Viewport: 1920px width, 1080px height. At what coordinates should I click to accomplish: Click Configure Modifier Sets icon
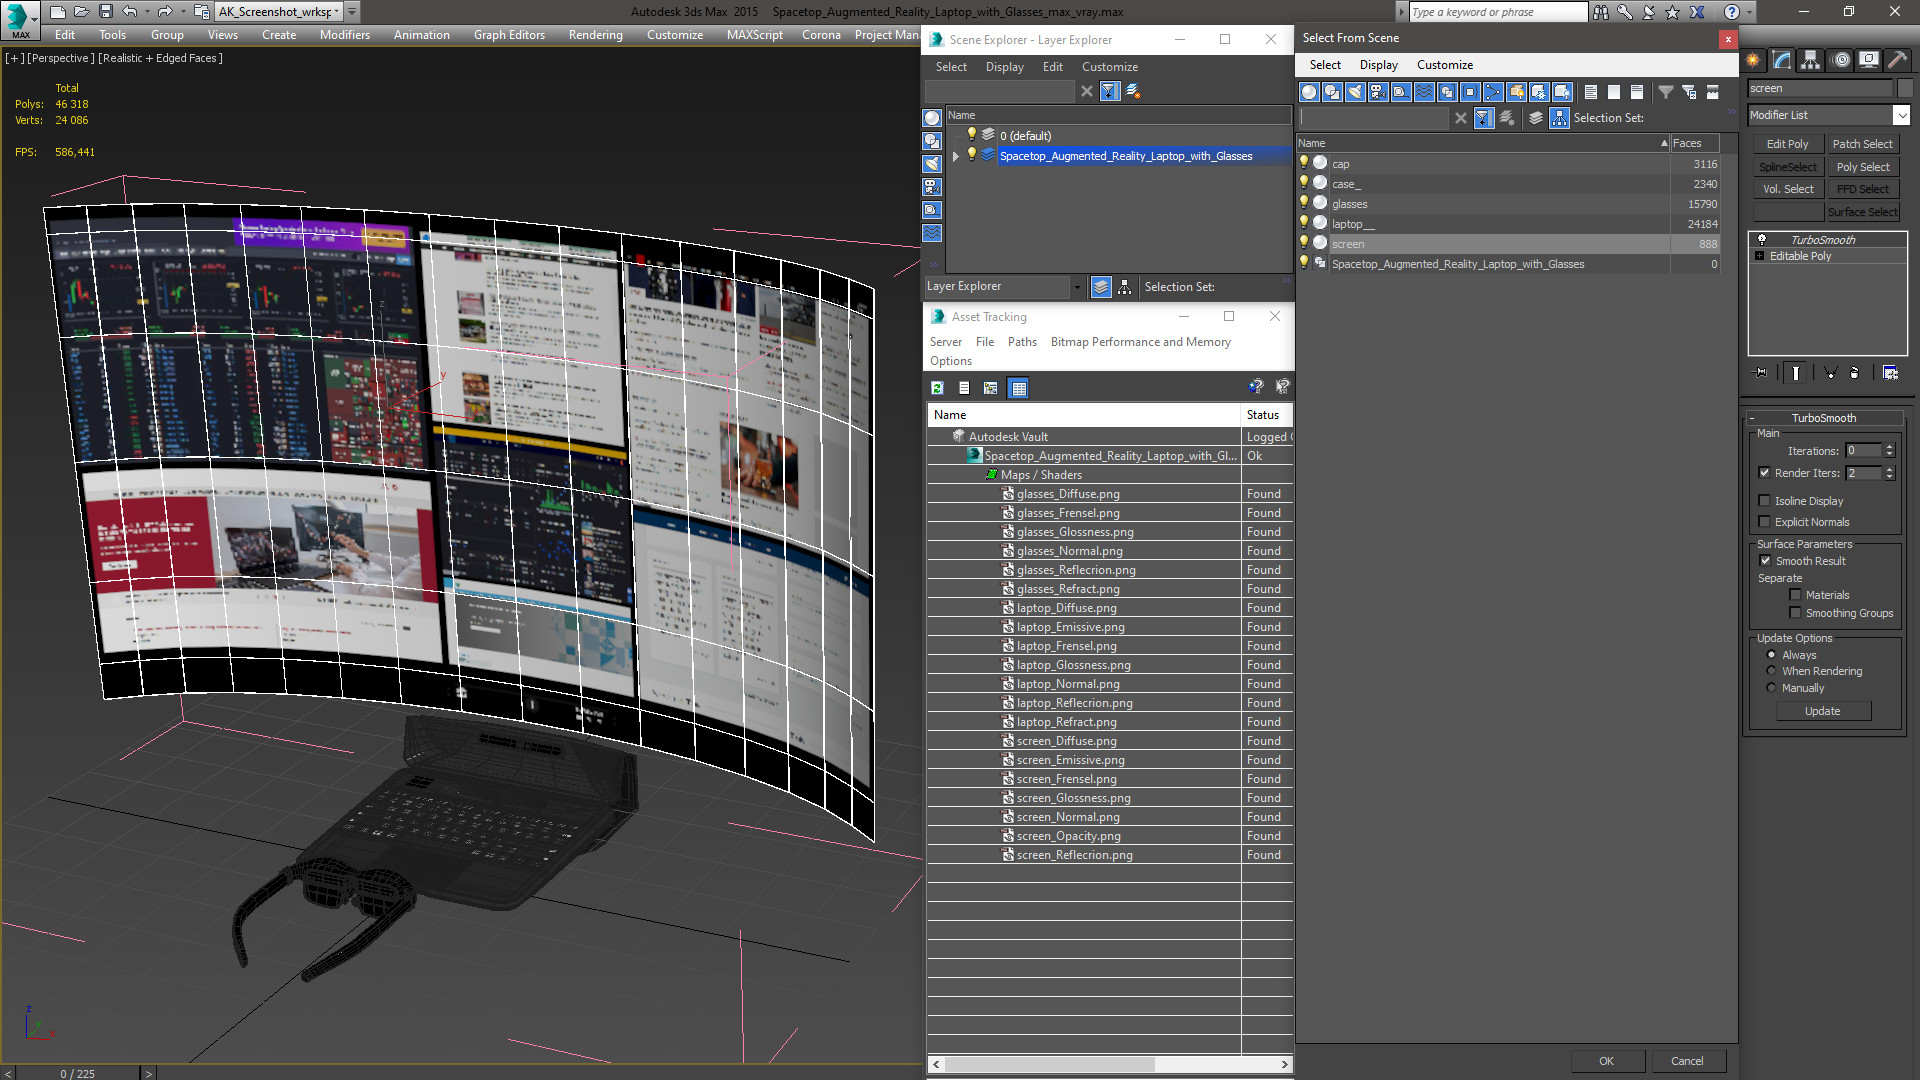pyautogui.click(x=1891, y=373)
